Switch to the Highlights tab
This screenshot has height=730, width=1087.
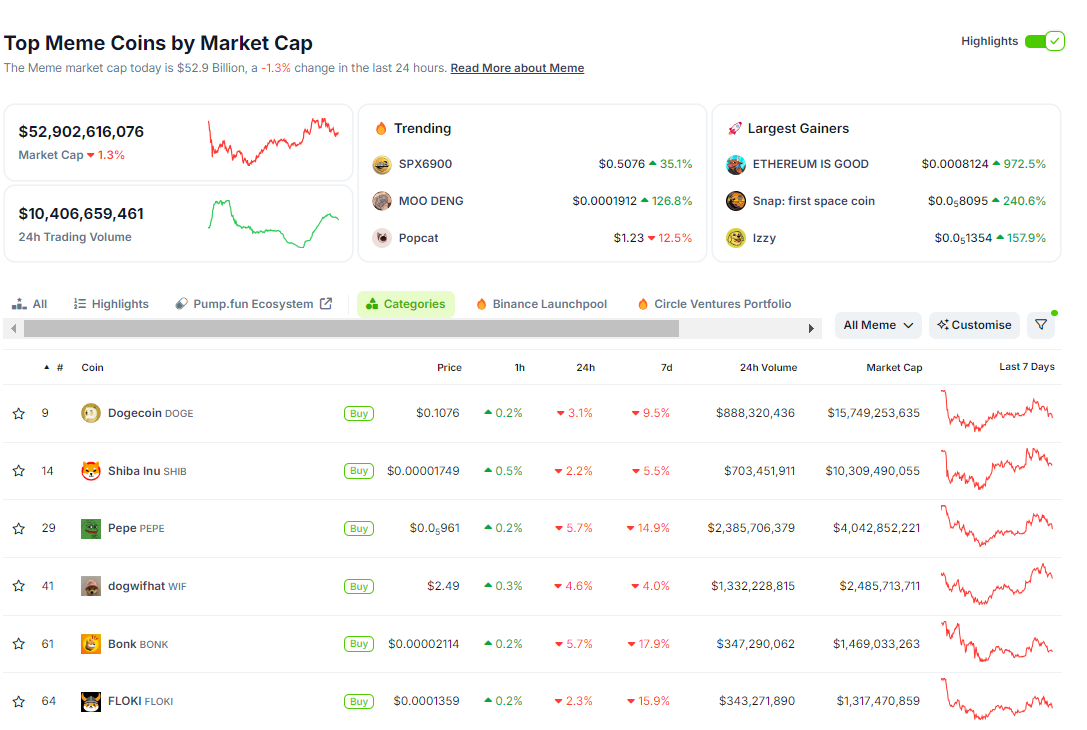coord(112,304)
